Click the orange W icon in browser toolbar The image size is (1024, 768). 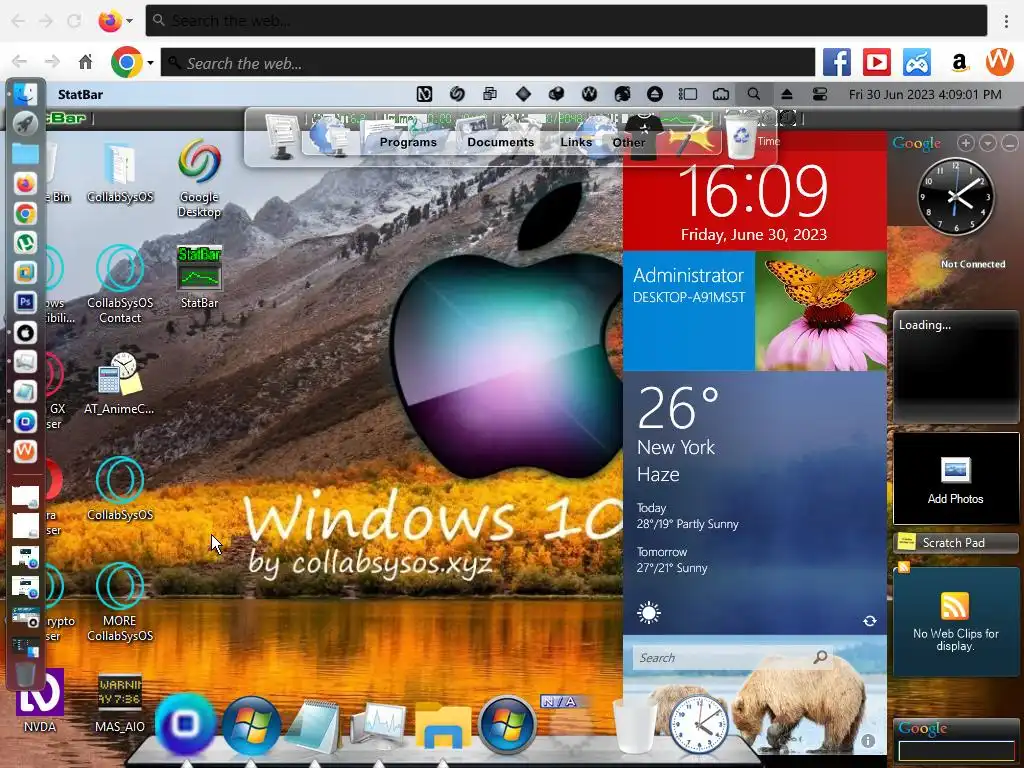pos(999,62)
